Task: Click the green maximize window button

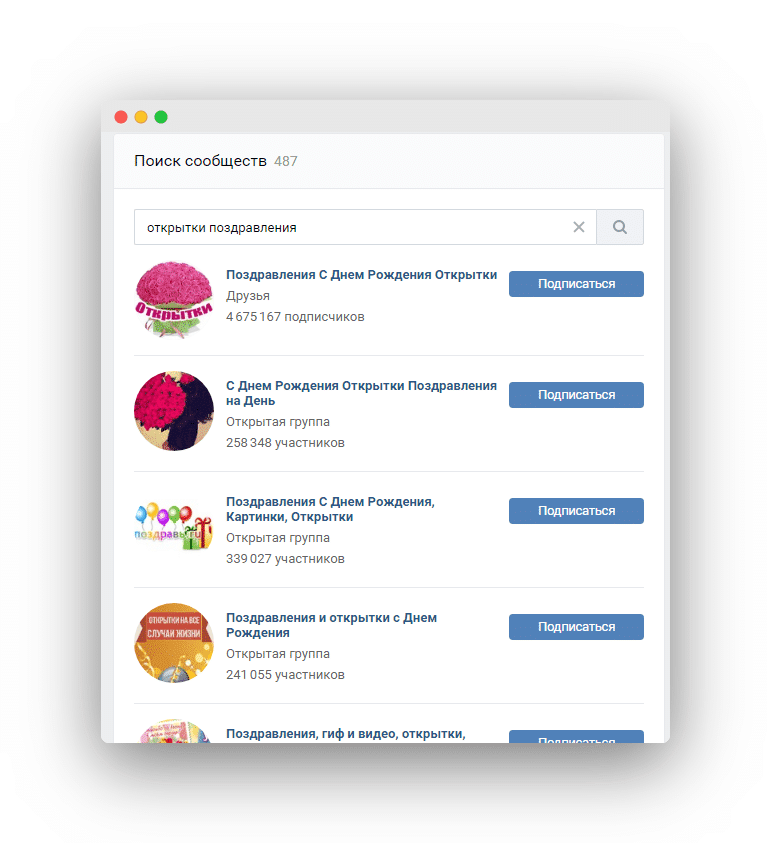Action: (x=161, y=117)
